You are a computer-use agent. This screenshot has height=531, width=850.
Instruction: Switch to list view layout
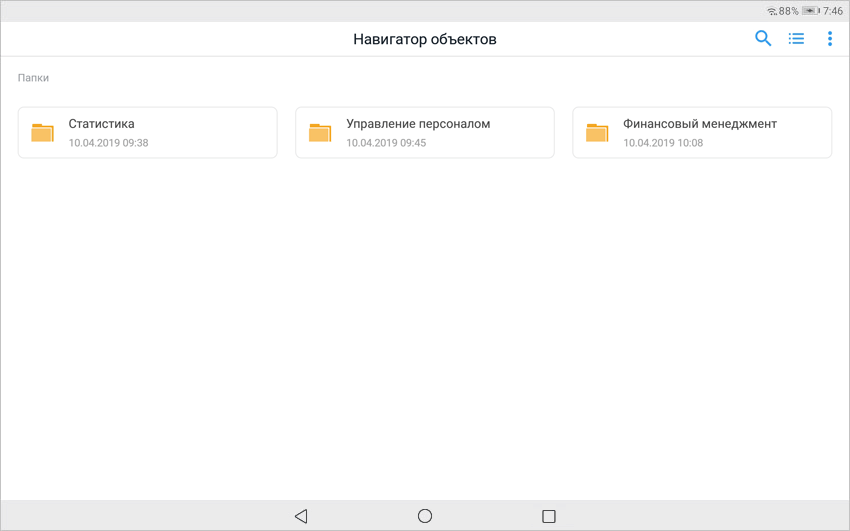[x=796, y=39]
